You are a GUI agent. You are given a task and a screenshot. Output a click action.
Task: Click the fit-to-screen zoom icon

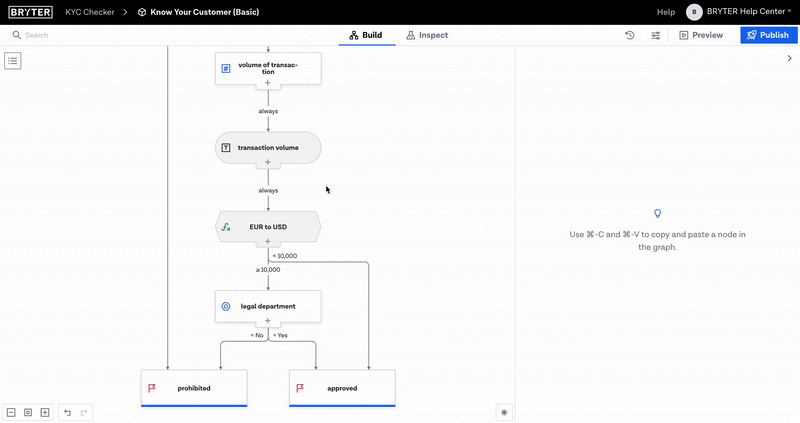[28, 412]
